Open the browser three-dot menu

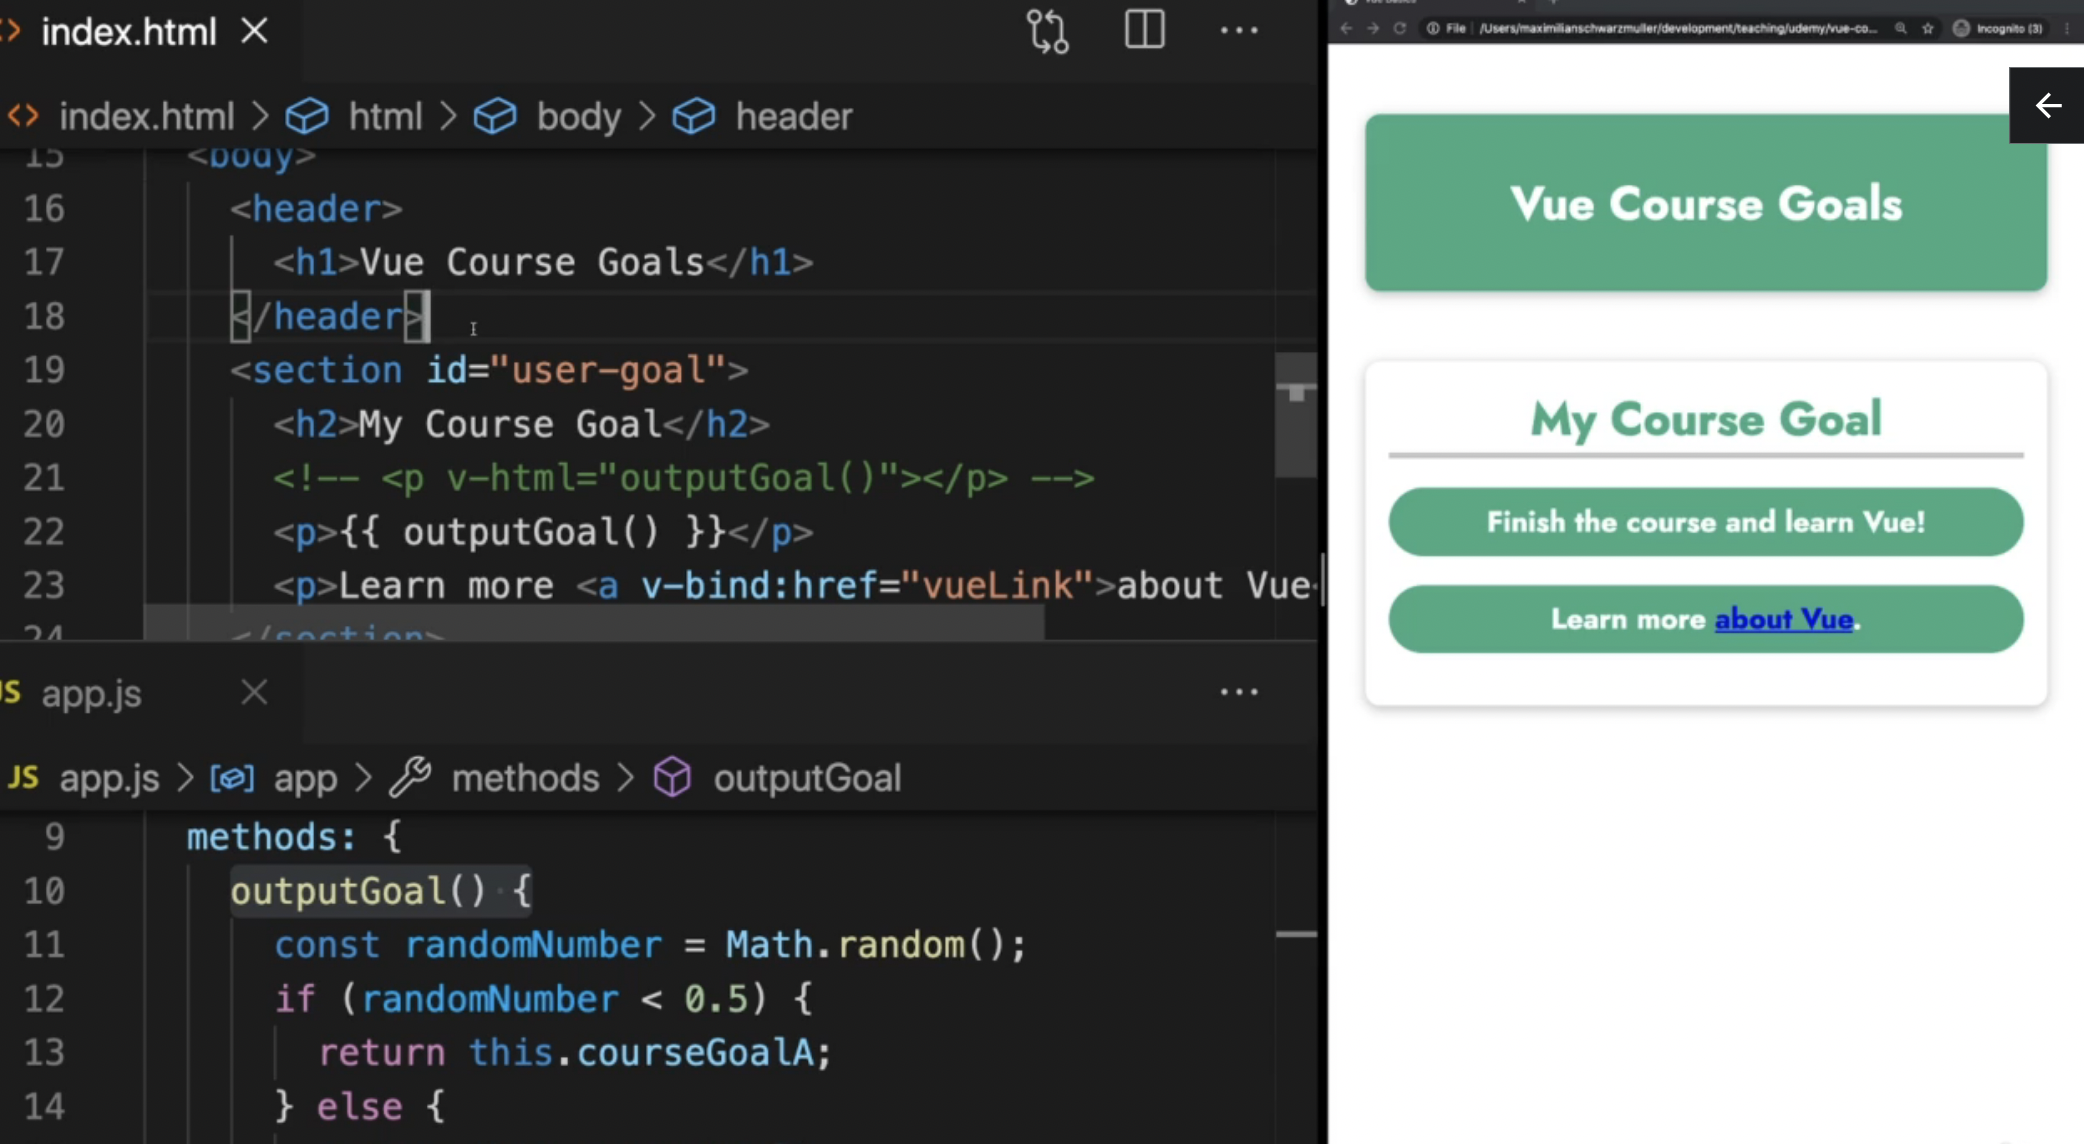[x=2067, y=28]
